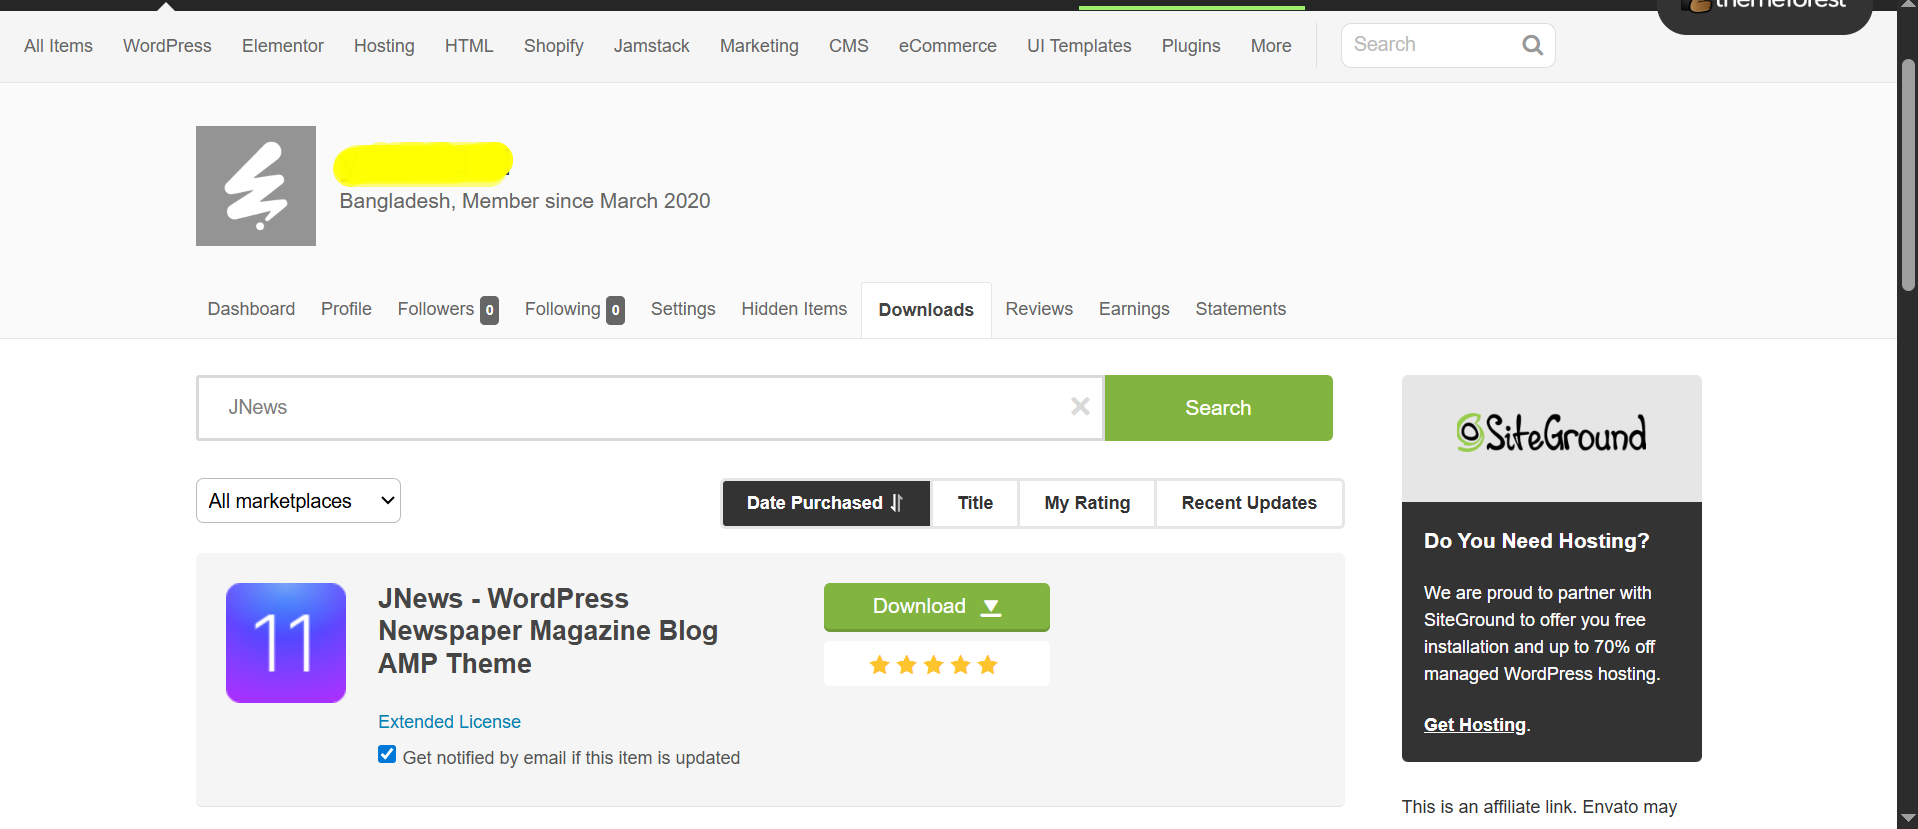The image size is (1918, 829).
Task: Click the user avatar image
Action: coord(256,186)
